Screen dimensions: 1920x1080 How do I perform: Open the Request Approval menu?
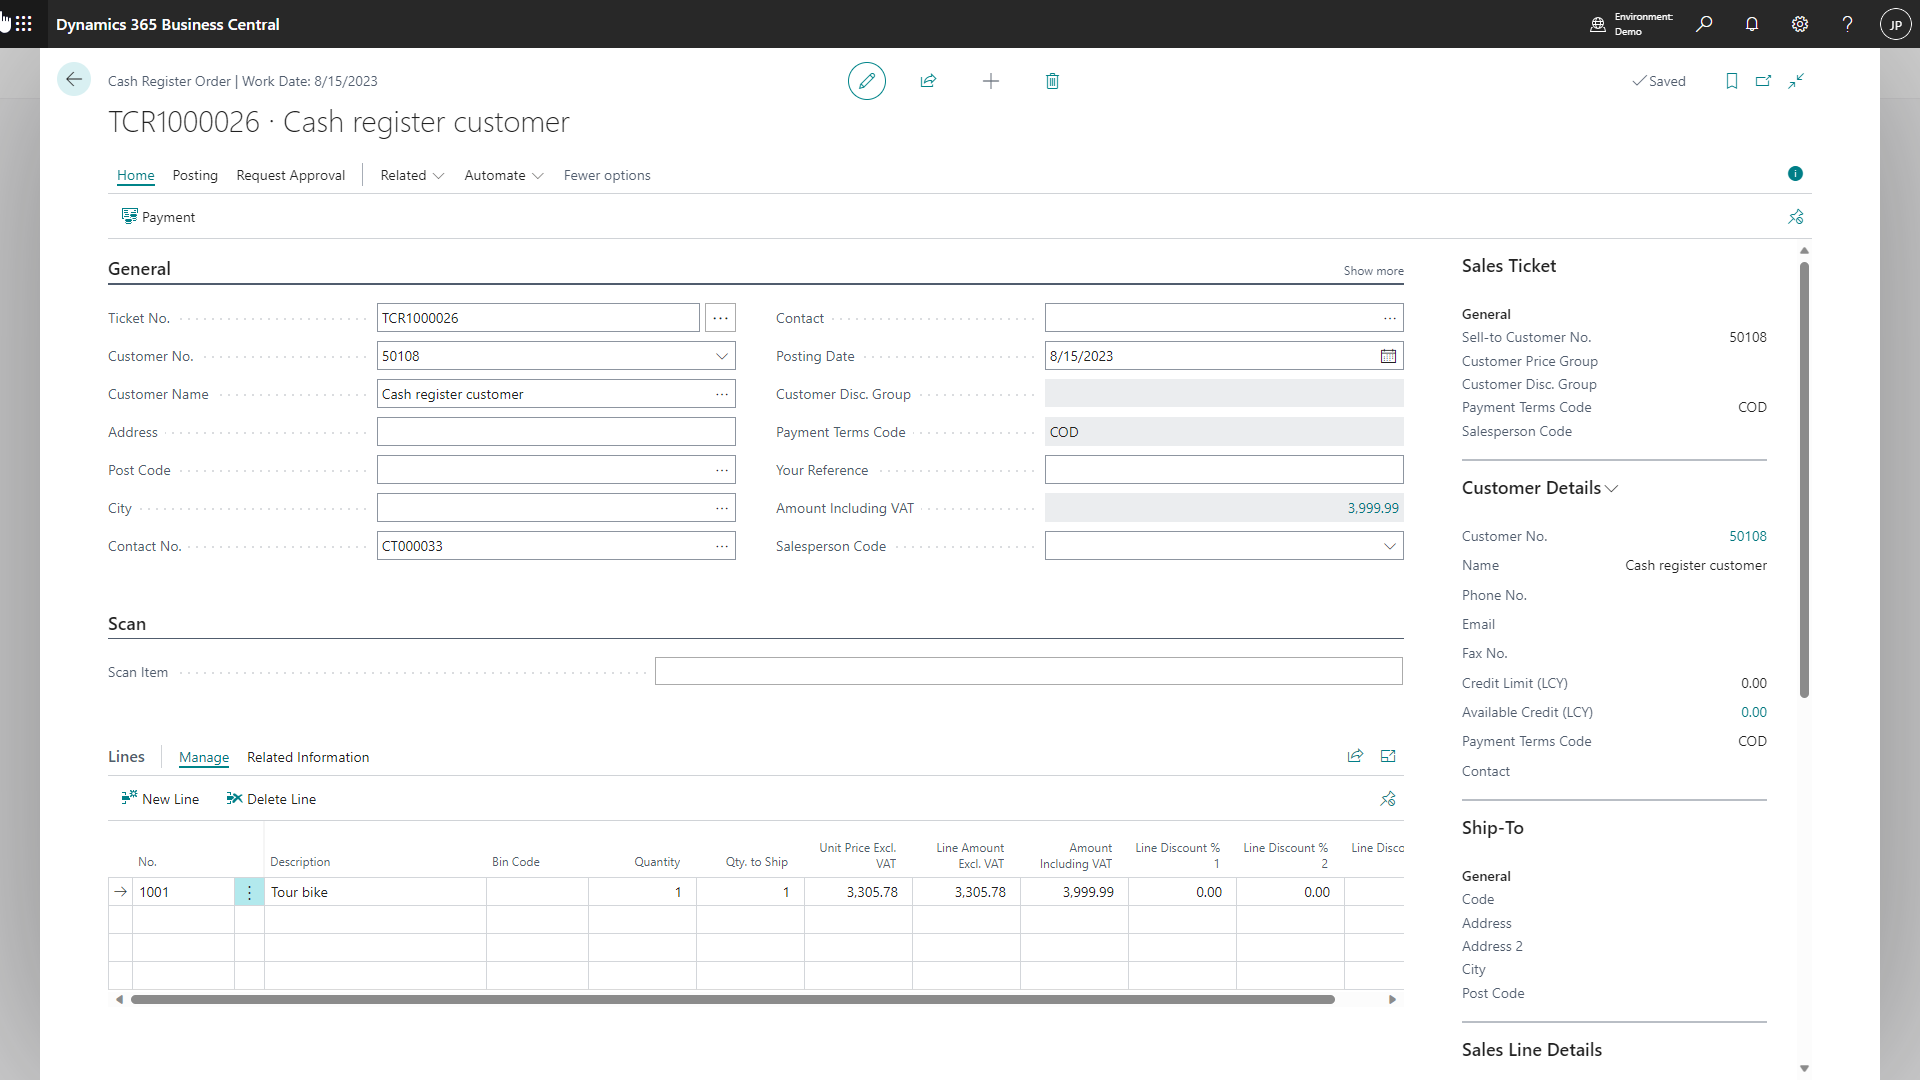coord(291,175)
